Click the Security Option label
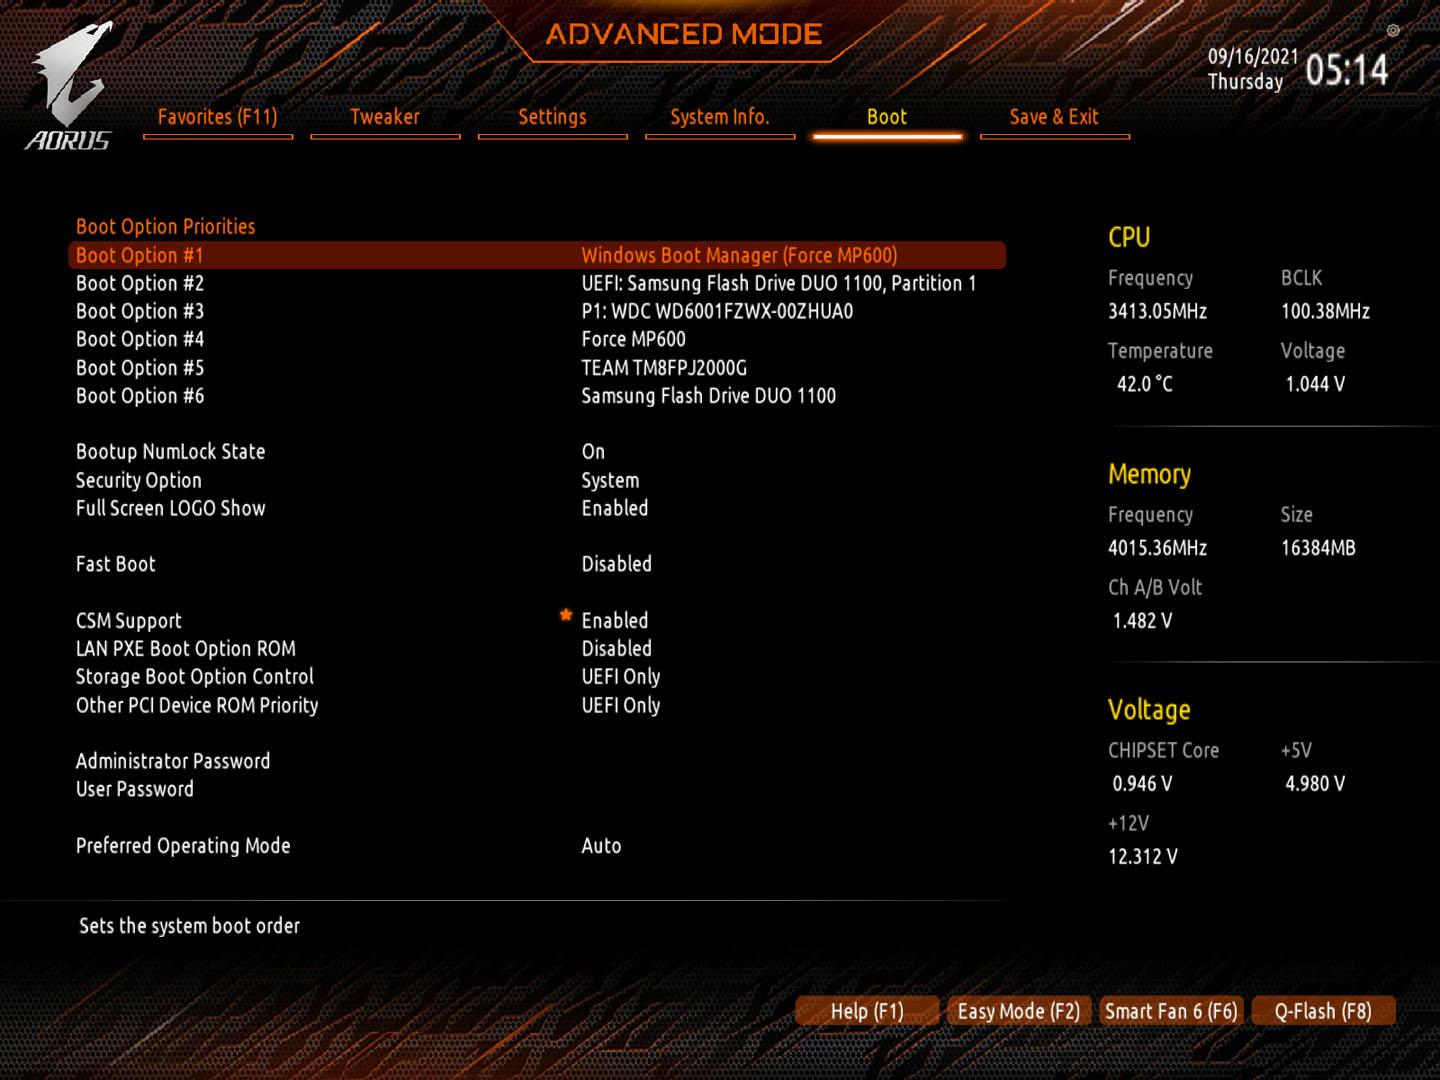Viewport: 1440px width, 1080px height. [139, 481]
